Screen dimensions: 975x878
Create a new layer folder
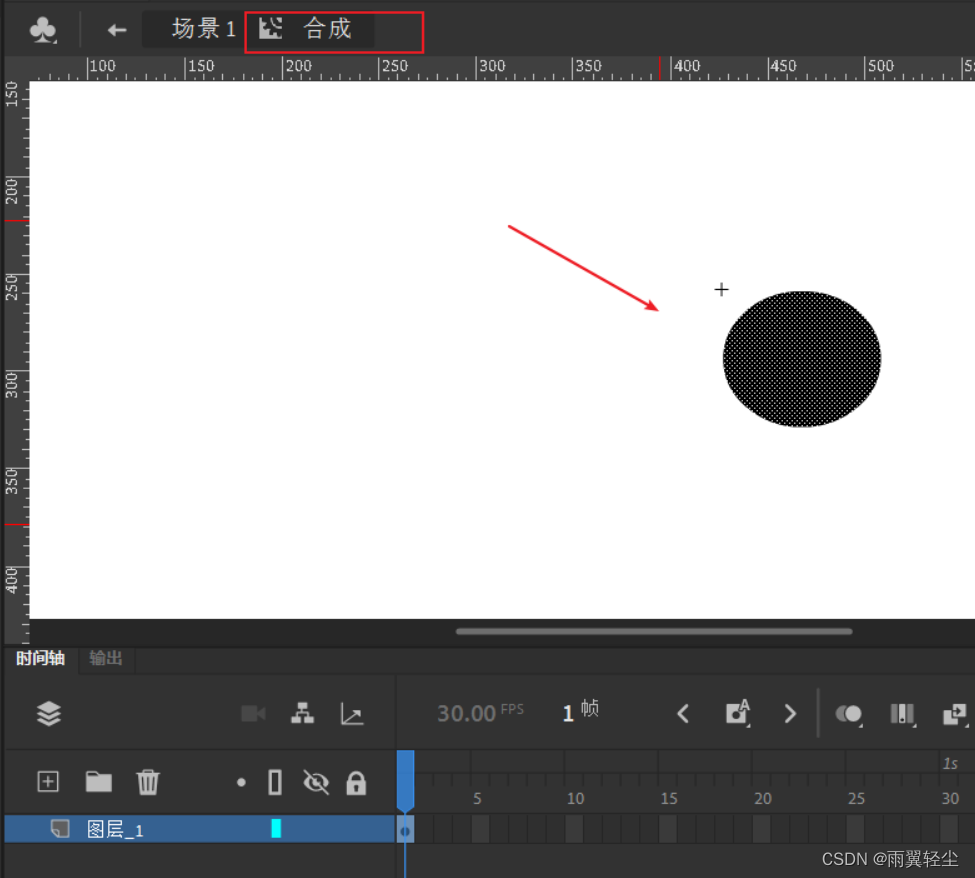coord(98,781)
